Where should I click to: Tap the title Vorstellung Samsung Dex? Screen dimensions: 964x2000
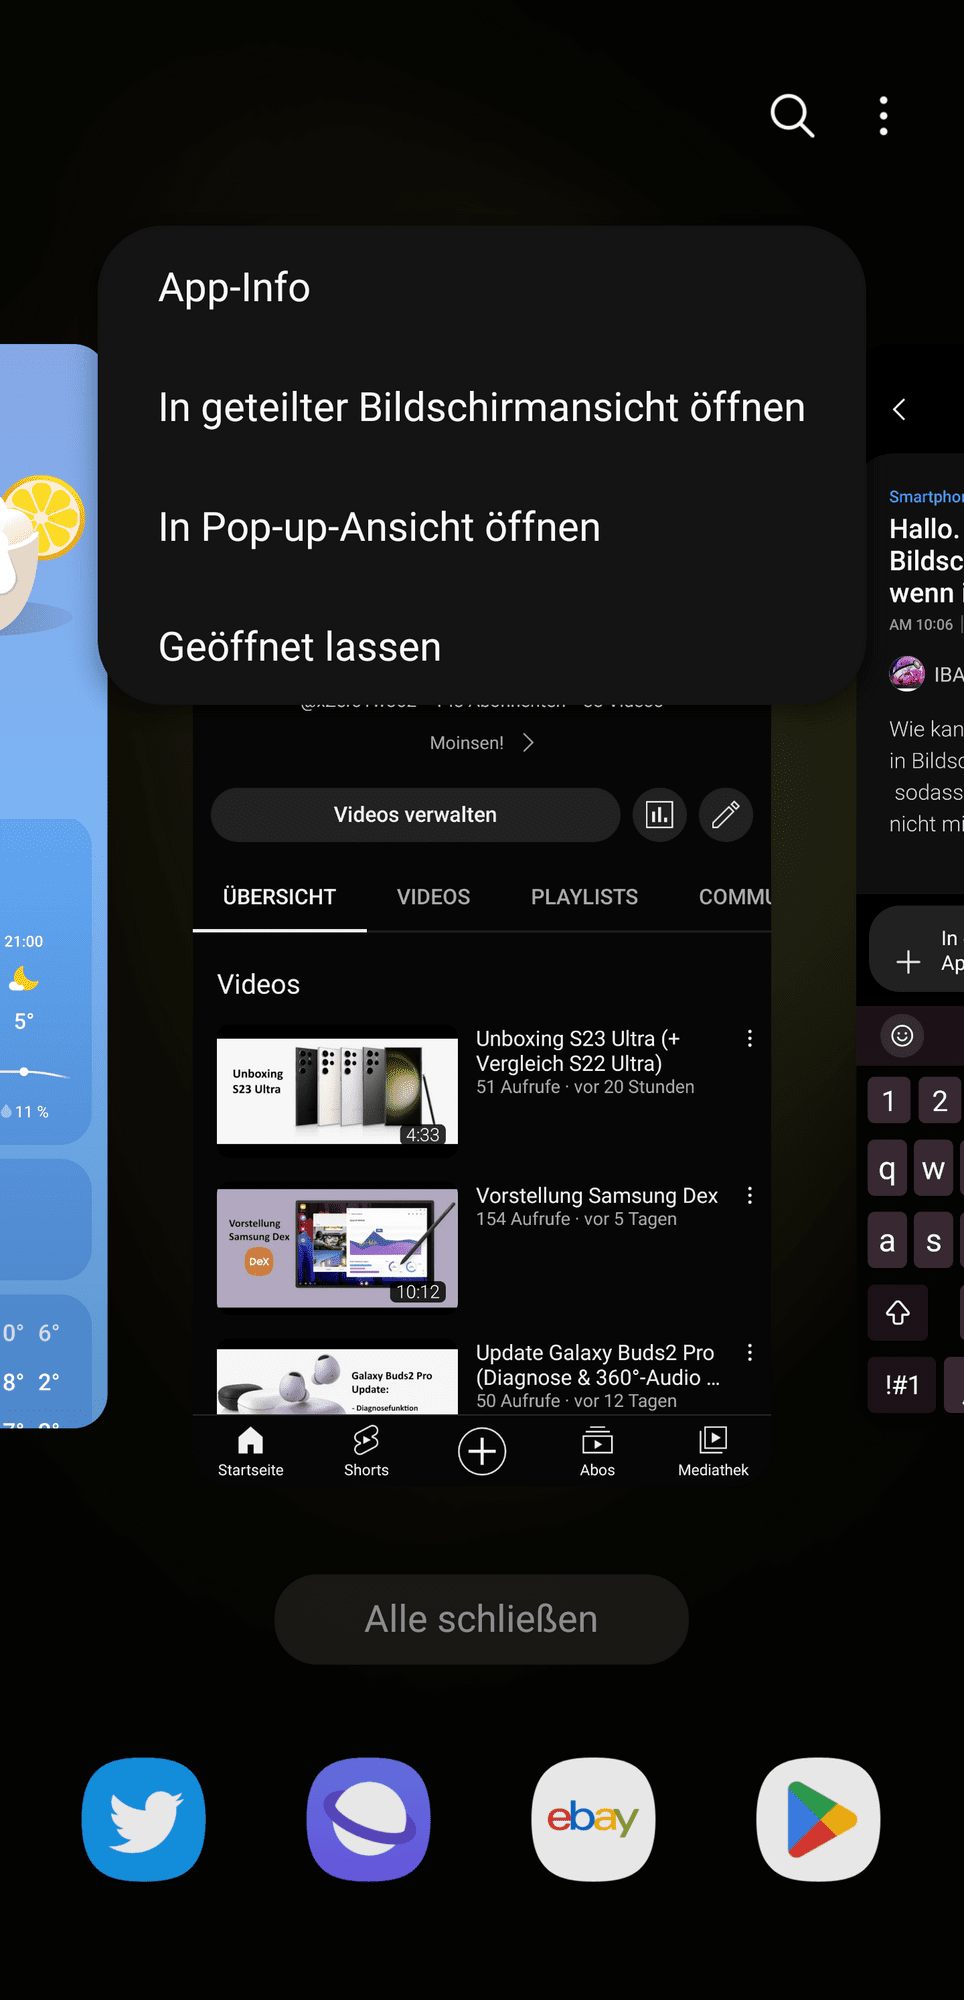(597, 1196)
